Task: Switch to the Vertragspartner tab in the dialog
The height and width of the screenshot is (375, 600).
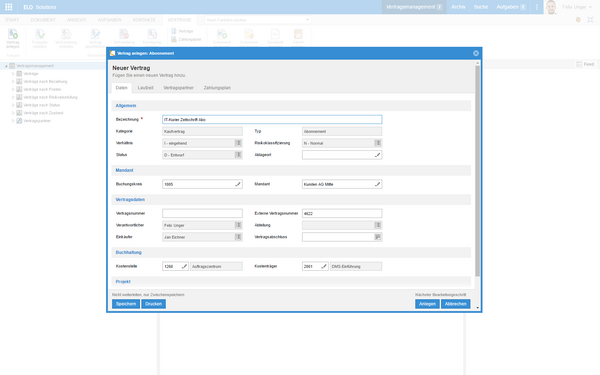Action: point(178,88)
